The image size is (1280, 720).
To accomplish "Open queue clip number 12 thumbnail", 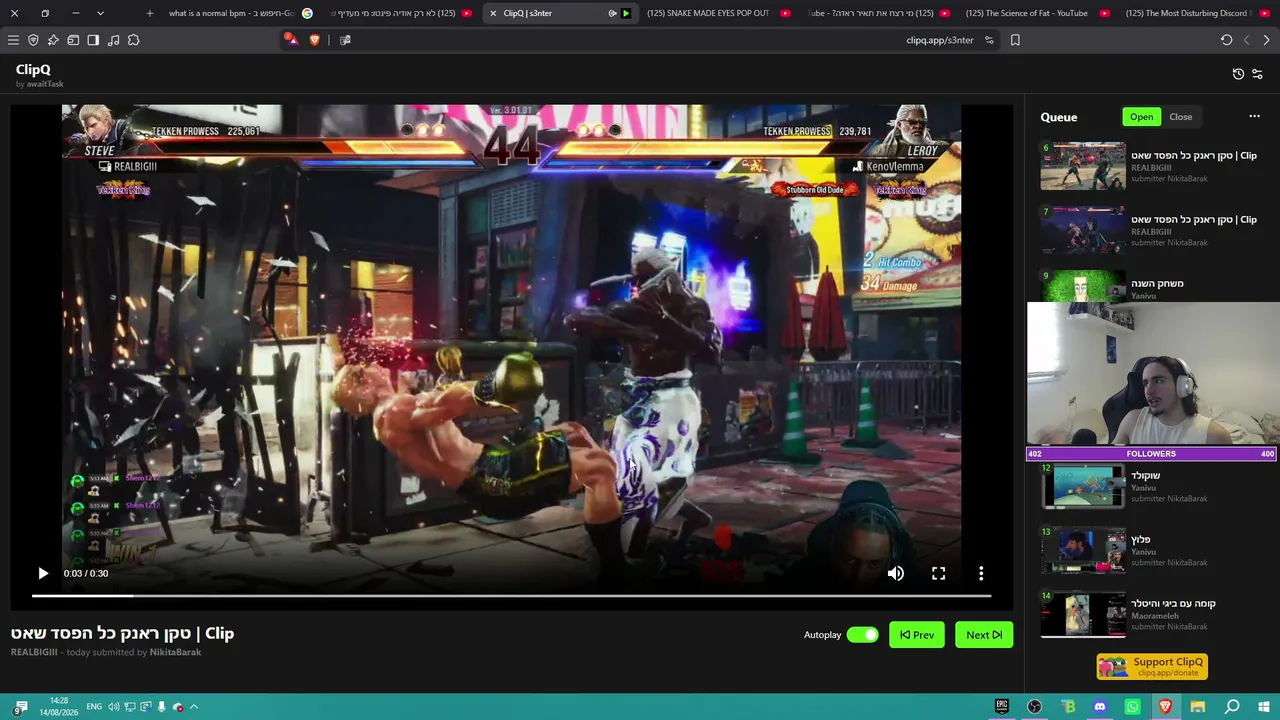I will pyautogui.click(x=1083, y=486).
